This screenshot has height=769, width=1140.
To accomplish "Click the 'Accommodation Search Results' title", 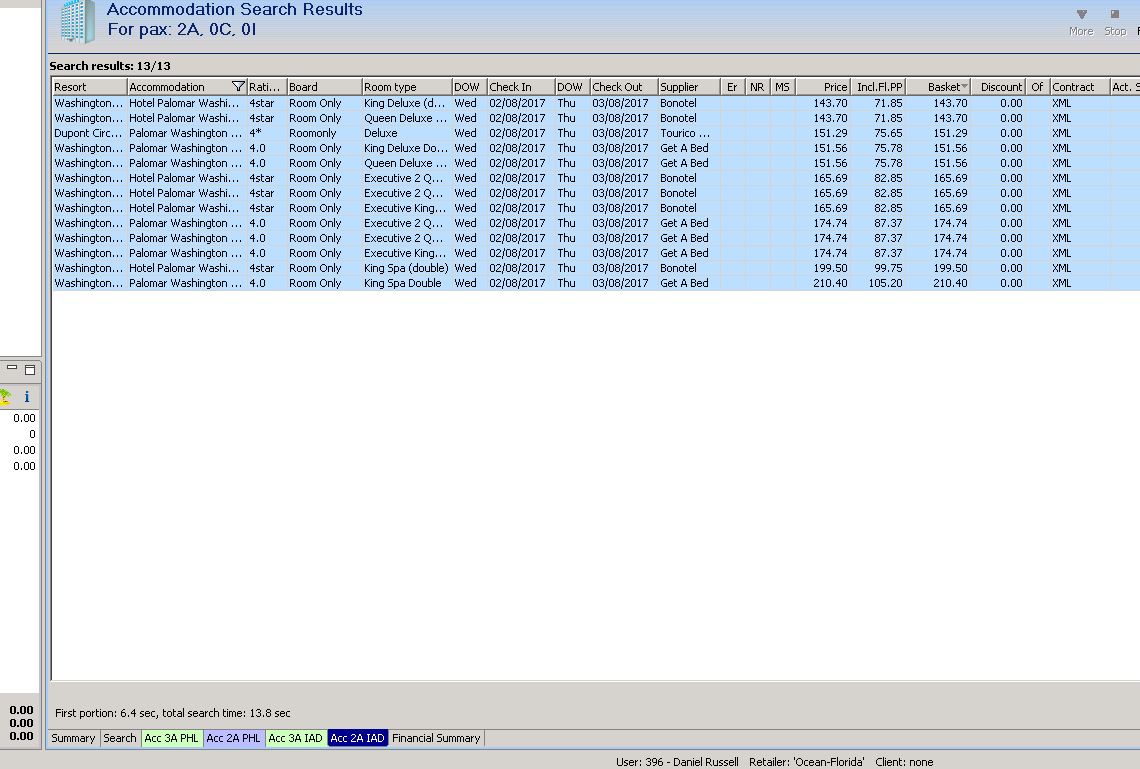I will tap(234, 9).
